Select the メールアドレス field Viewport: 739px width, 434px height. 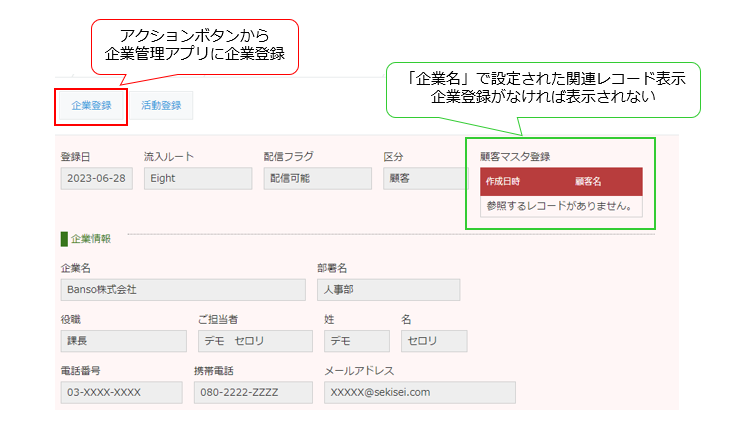[419, 392]
